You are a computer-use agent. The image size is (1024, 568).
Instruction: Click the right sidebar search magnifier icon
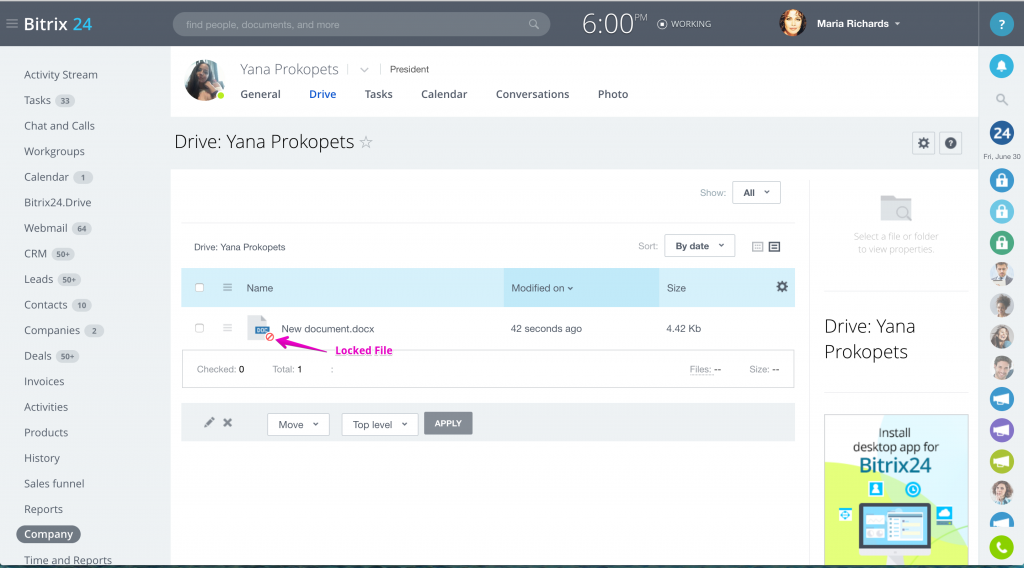[1001, 100]
